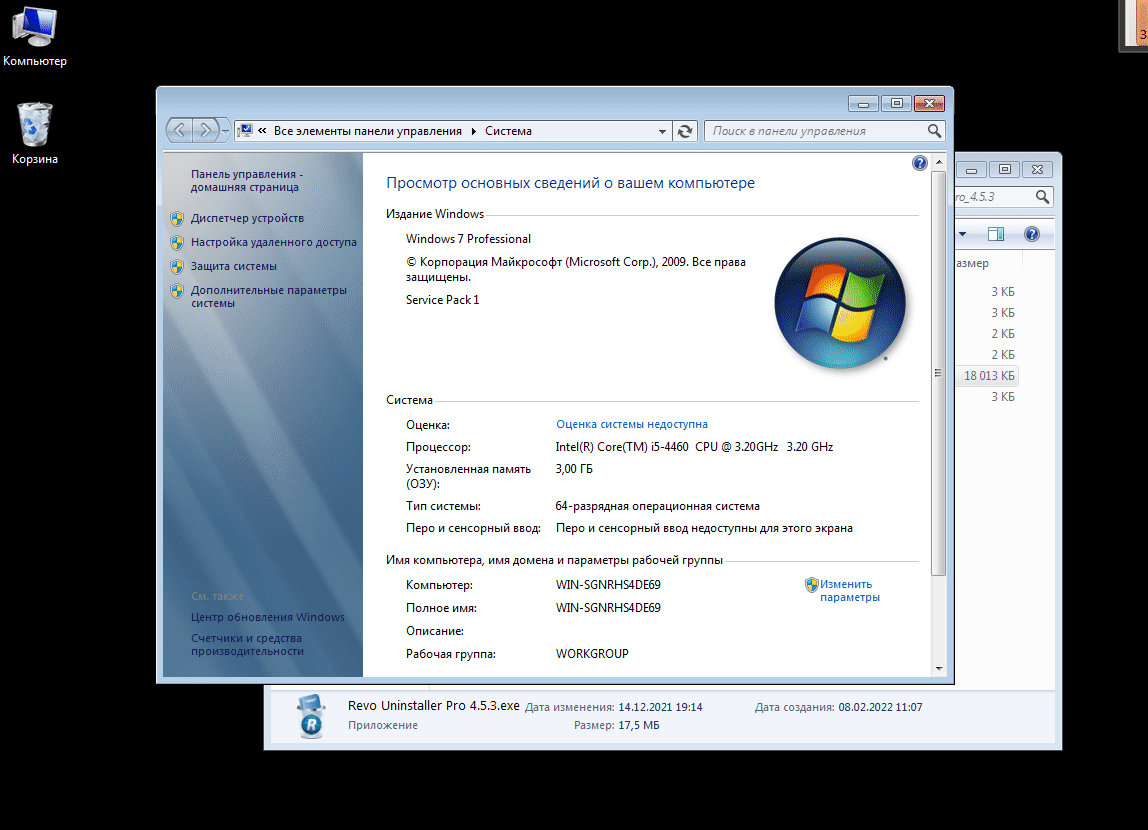
Task: Click shield icon beside 'Диспетчер устройств'
Action: point(176,218)
